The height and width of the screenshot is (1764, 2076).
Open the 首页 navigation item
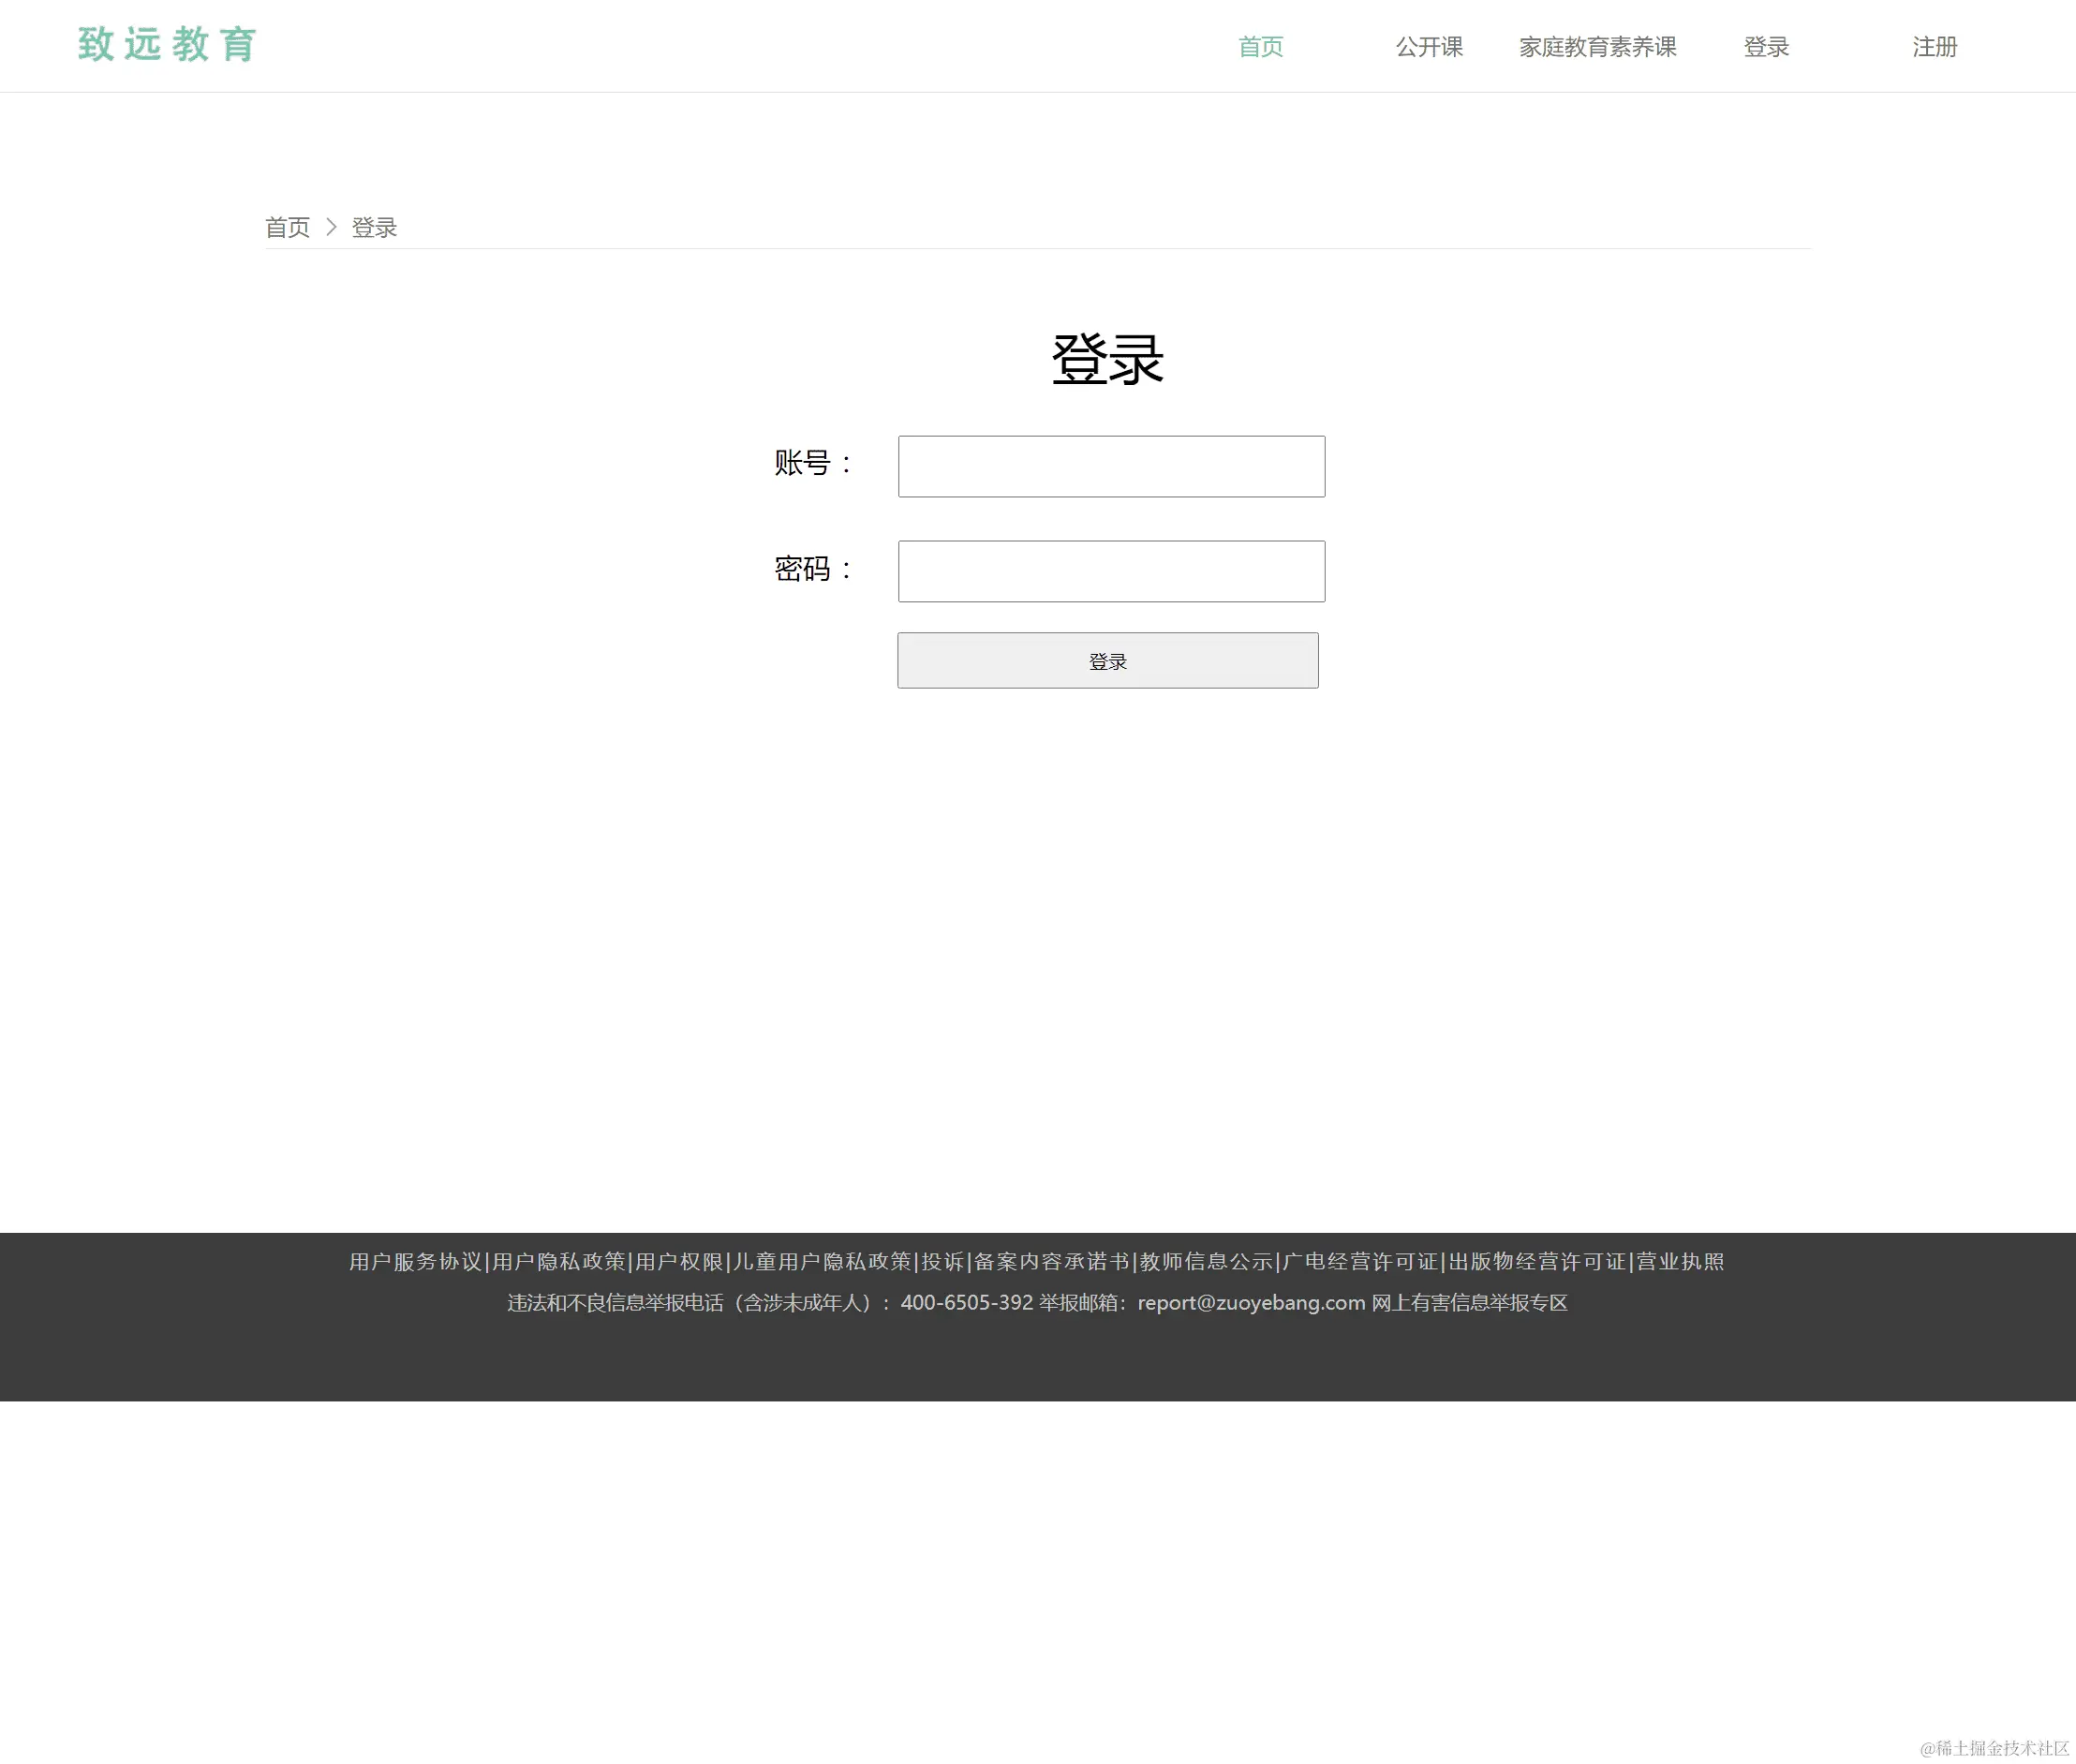click(1259, 46)
